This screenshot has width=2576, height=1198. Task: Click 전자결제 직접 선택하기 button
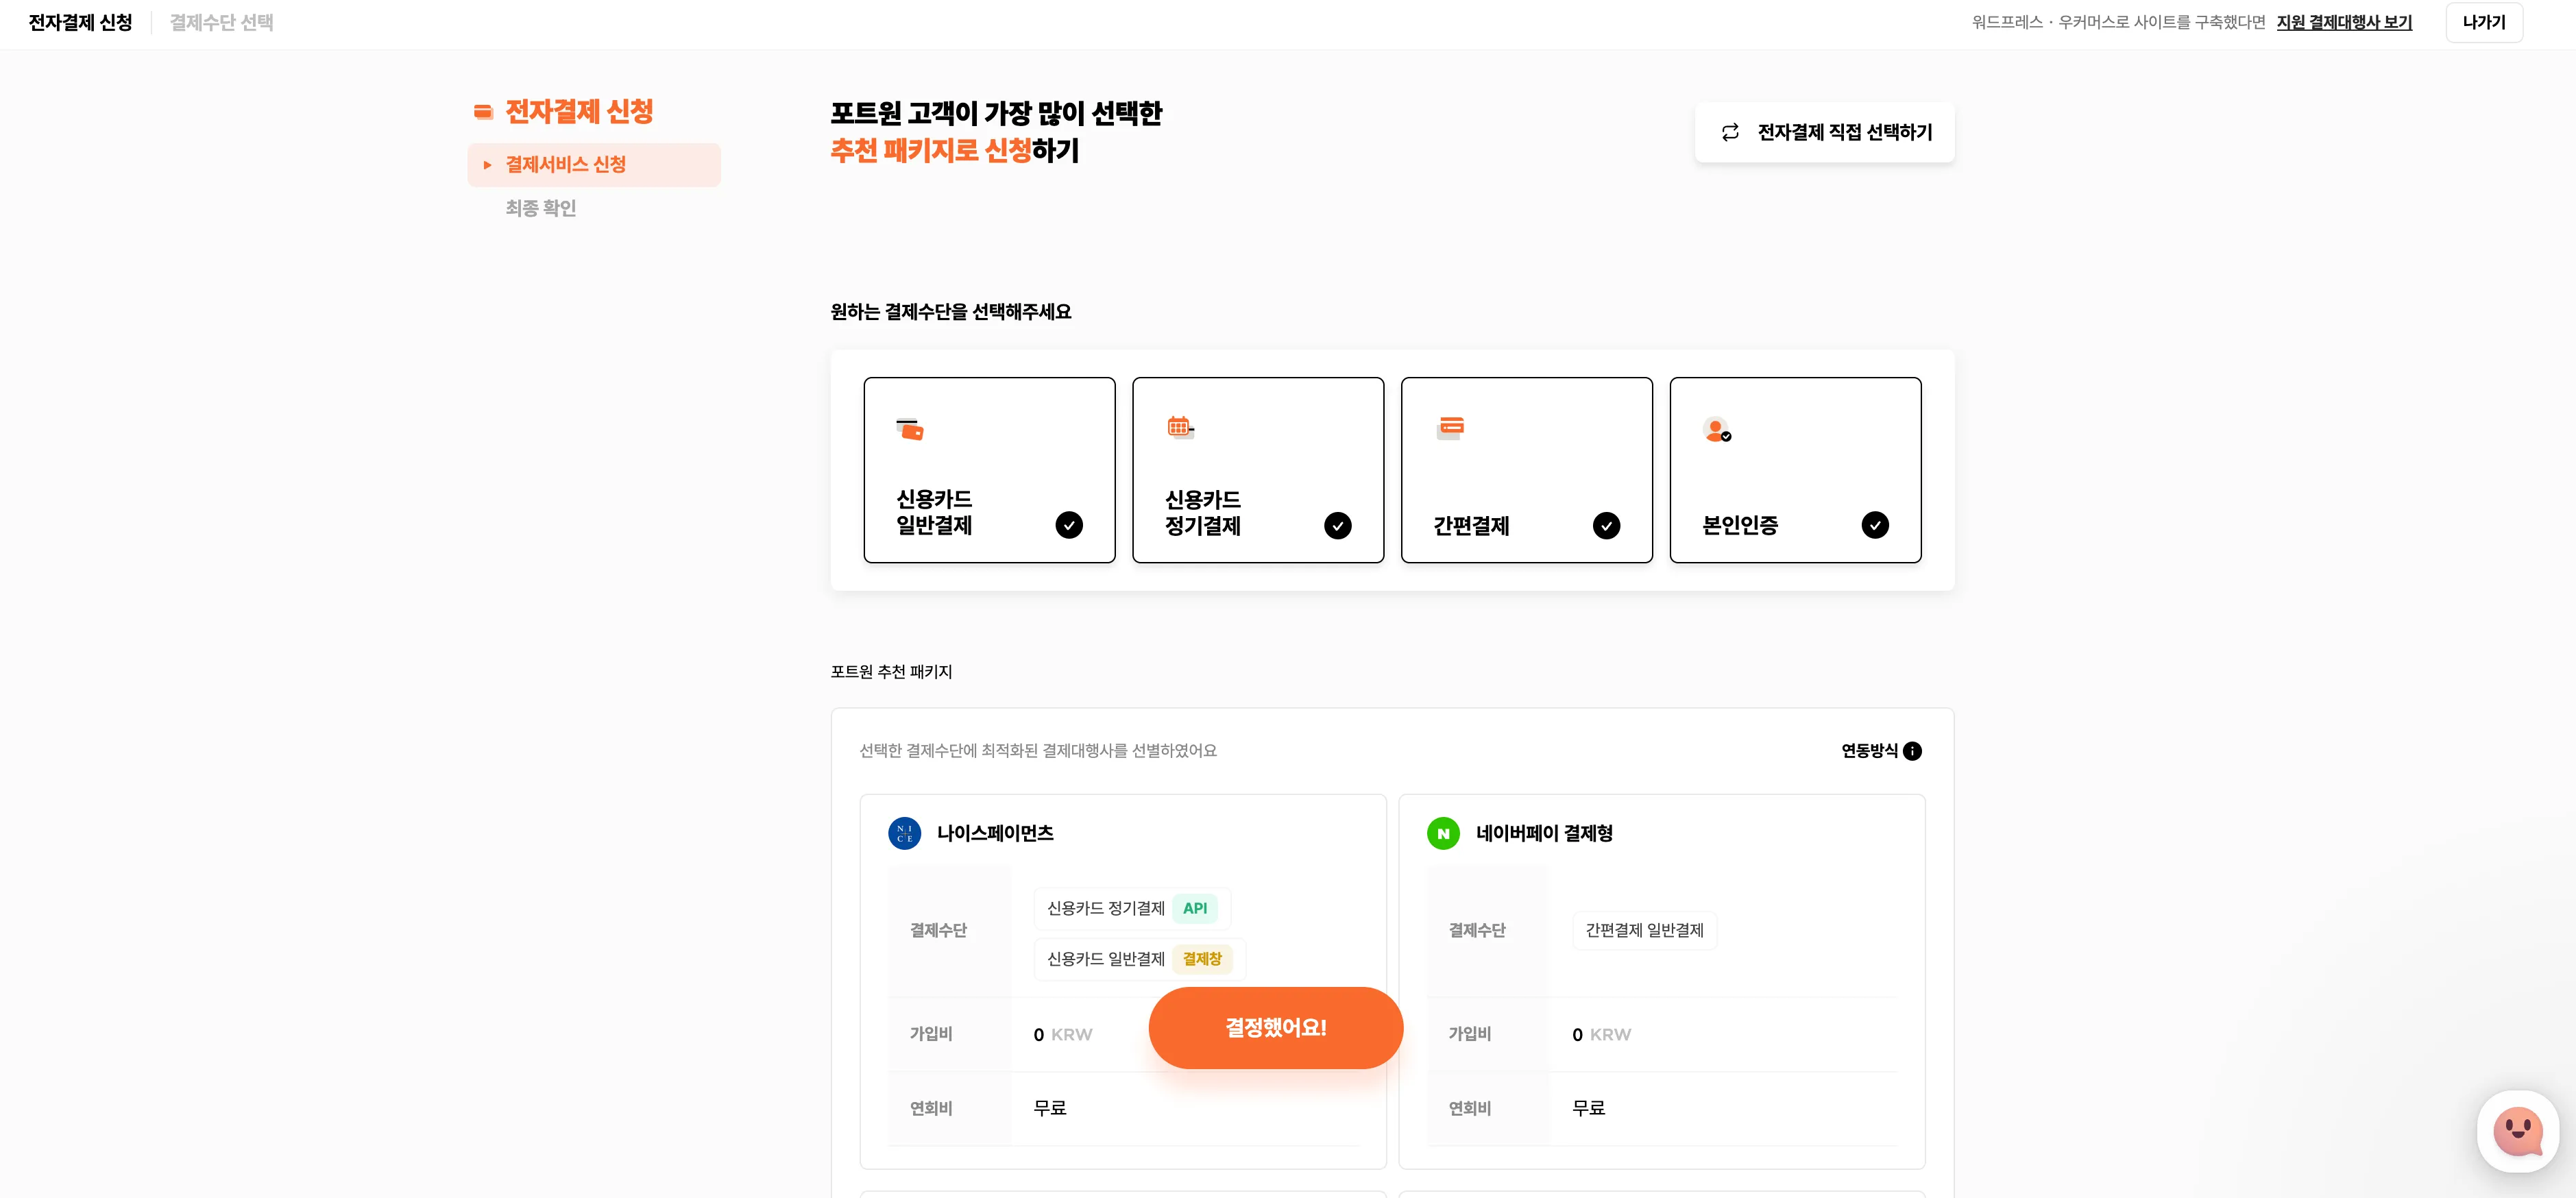(1824, 132)
